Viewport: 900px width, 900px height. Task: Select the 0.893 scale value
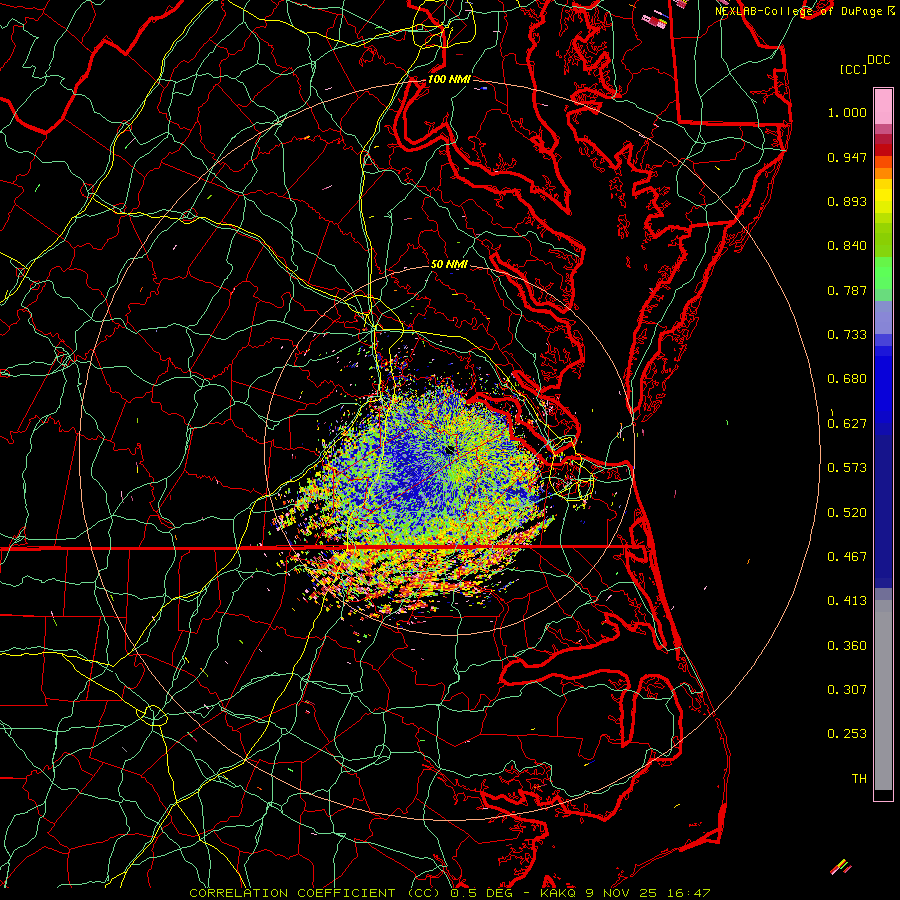tap(847, 201)
